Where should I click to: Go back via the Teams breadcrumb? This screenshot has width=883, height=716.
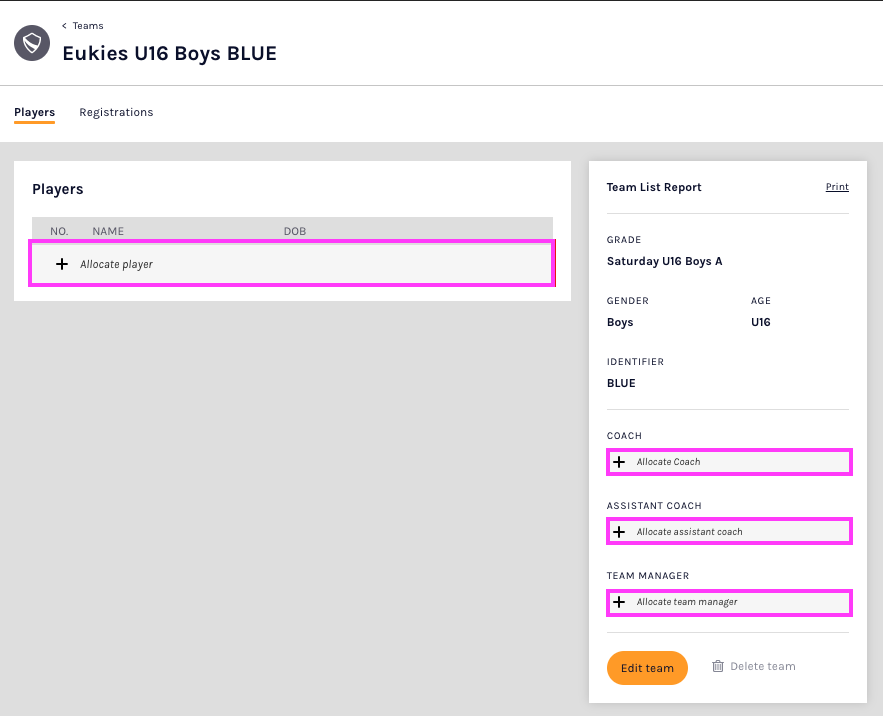point(88,26)
